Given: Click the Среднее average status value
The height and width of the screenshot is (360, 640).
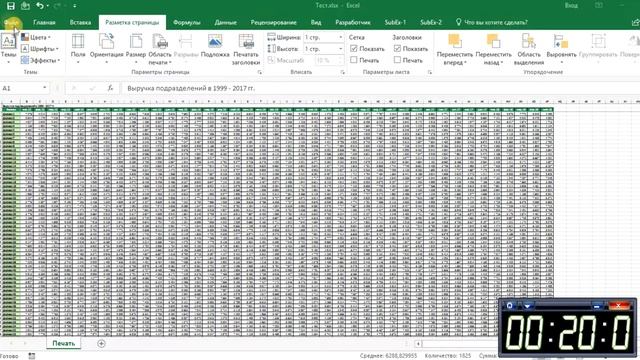Looking at the screenshot, I should [388, 356].
